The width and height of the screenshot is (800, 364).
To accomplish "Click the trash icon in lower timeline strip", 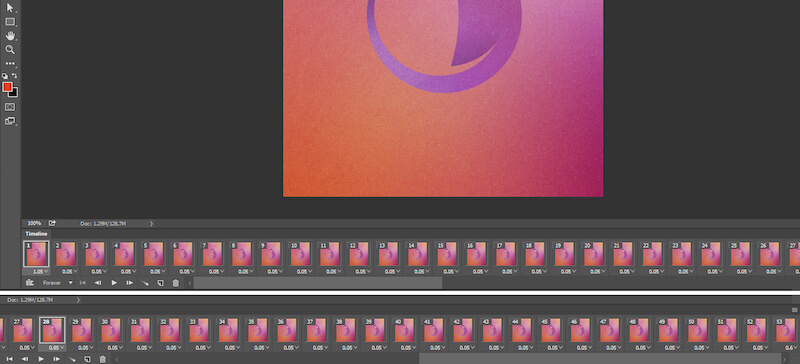I will [102, 359].
